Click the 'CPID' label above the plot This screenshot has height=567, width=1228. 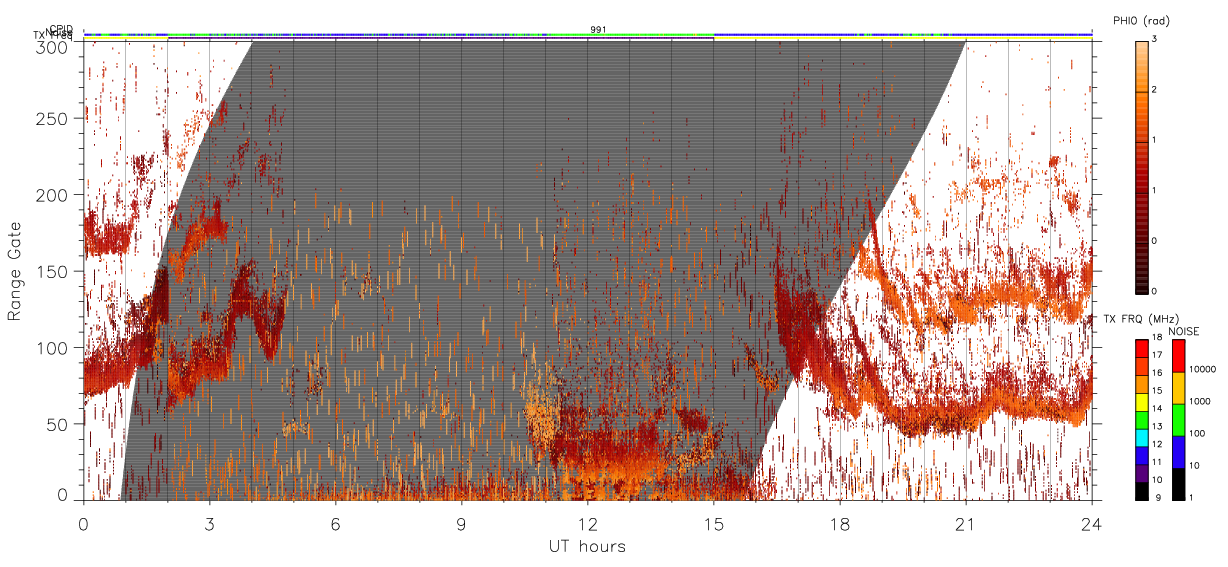(x=63, y=29)
